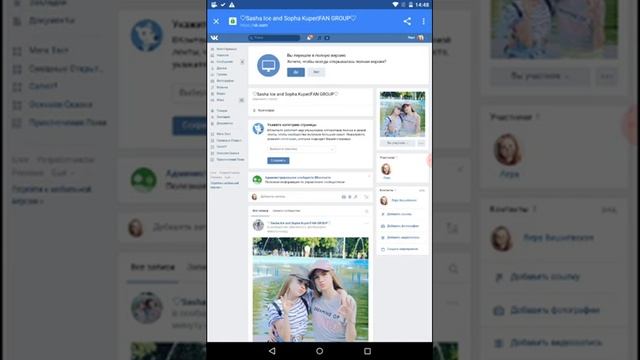Open 'Сообщения' in left sidebar
This screenshot has width=640, height=360.
[x=224, y=62]
